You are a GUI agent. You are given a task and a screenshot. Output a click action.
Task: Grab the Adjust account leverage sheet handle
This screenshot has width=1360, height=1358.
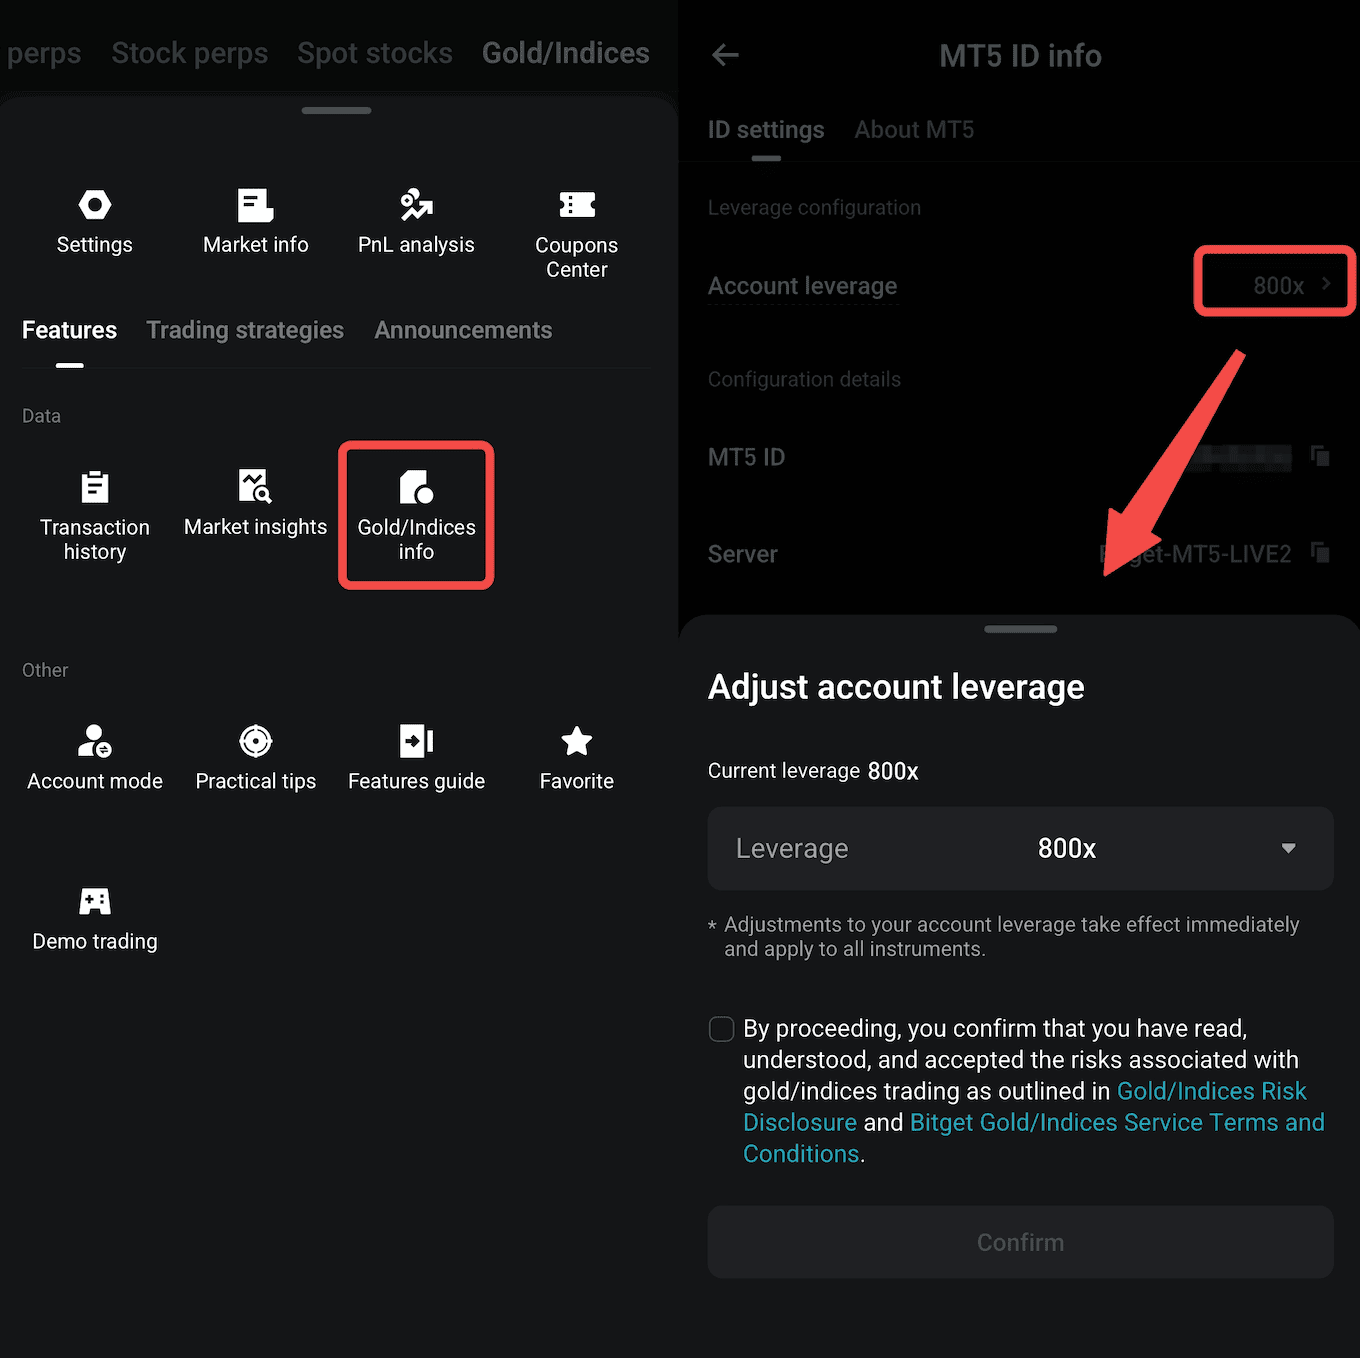point(1021,629)
